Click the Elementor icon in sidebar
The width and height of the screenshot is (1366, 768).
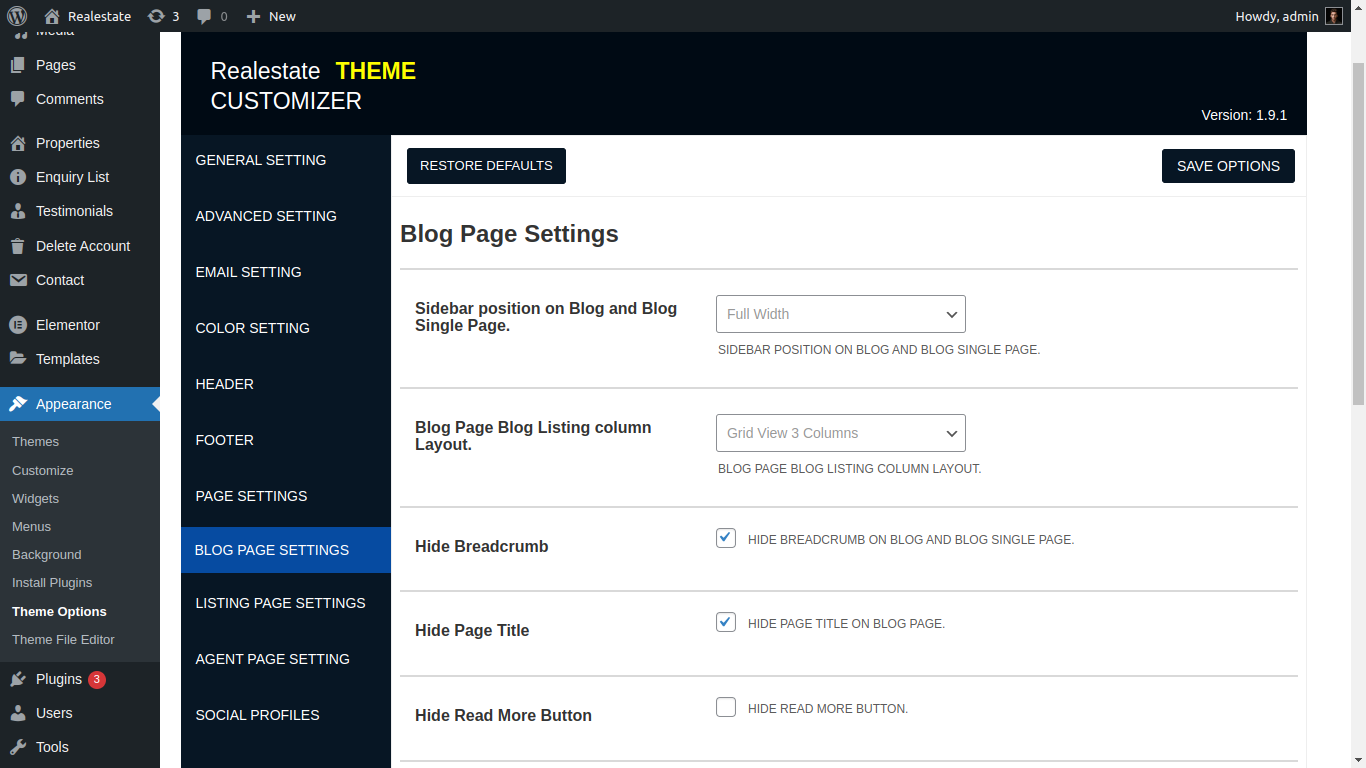click(x=18, y=325)
